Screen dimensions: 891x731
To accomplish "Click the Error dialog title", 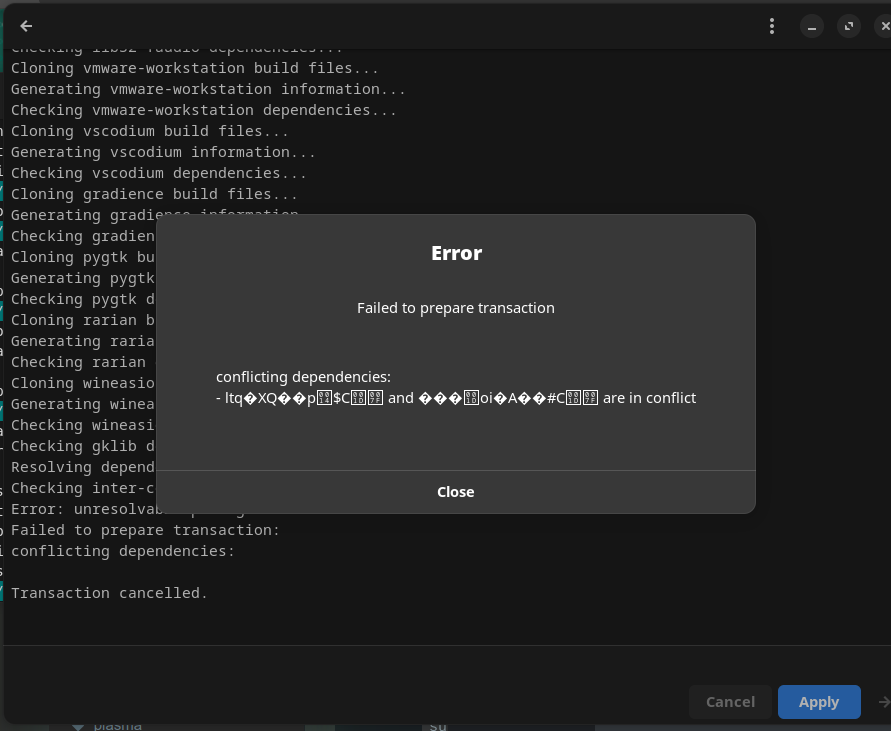I will coord(456,253).
